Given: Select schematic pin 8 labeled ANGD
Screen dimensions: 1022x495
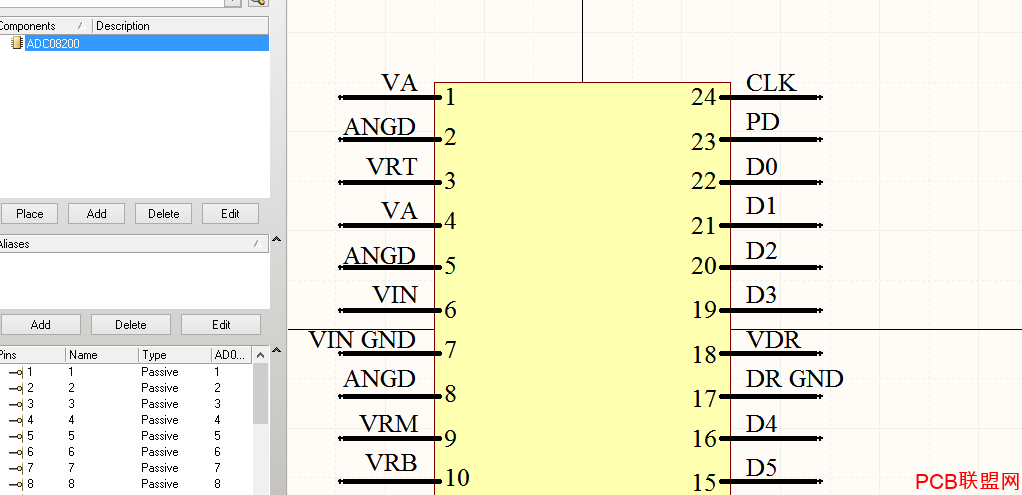Looking at the screenshot, I should tap(390, 396).
